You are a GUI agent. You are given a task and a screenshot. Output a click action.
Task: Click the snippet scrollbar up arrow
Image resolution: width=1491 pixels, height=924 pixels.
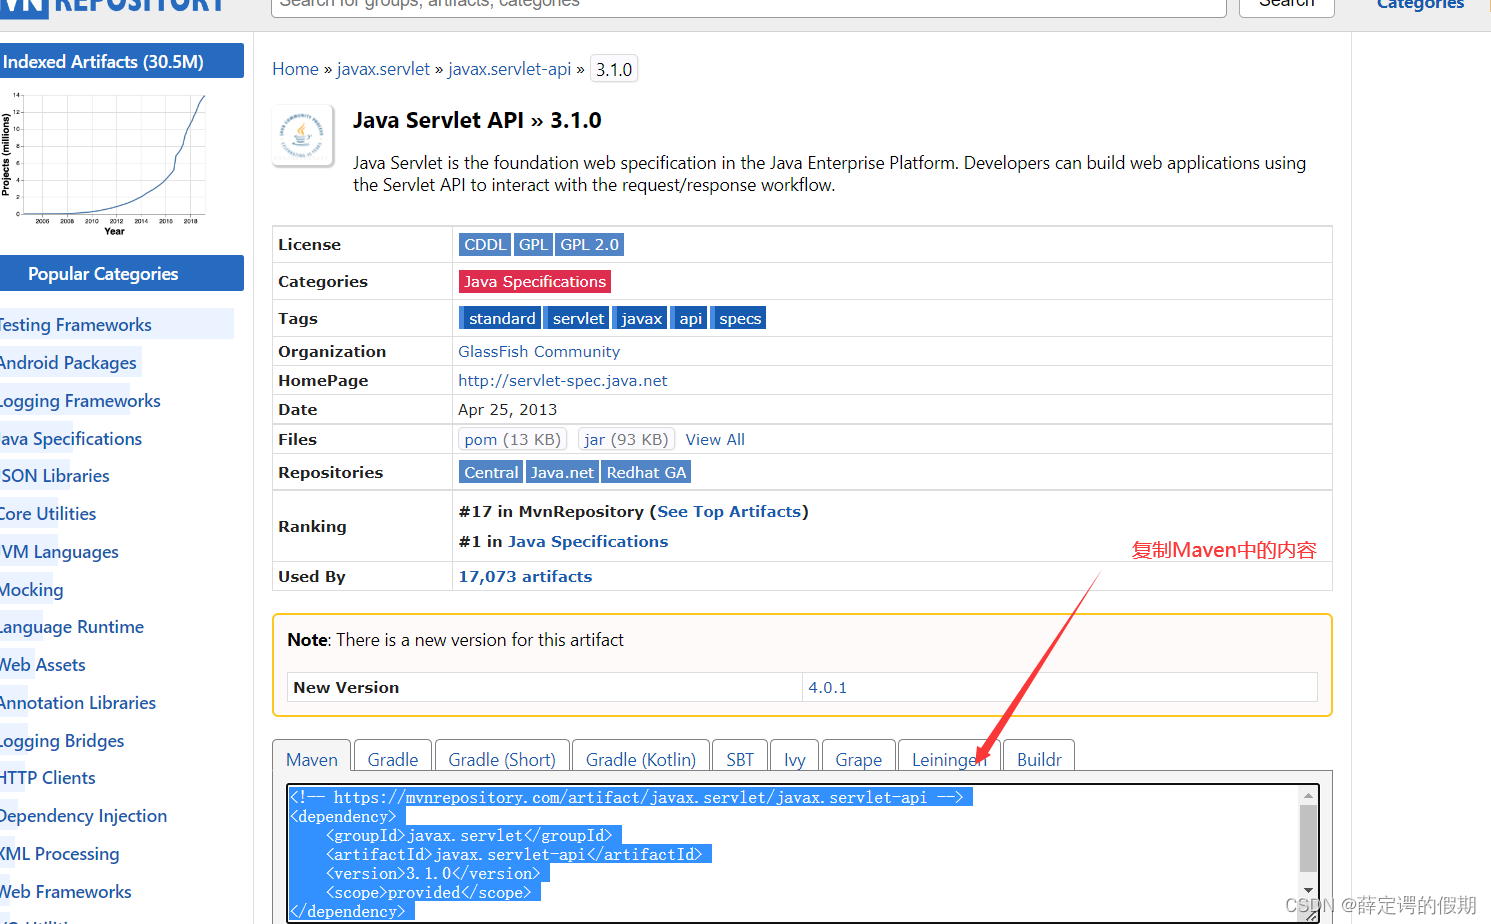[1308, 796]
